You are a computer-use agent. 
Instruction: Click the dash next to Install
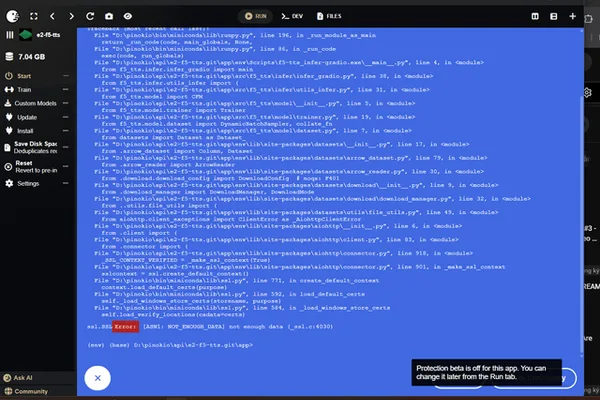[x=66, y=131]
